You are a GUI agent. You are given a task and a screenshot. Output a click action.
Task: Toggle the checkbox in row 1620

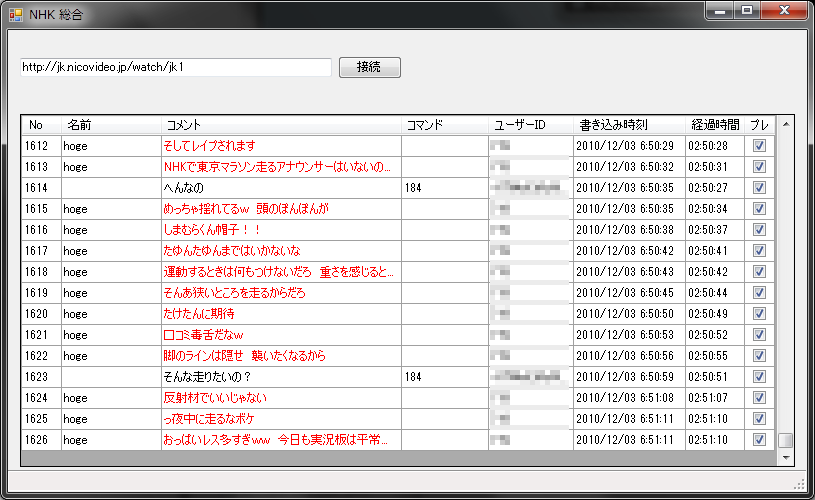(759, 314)
